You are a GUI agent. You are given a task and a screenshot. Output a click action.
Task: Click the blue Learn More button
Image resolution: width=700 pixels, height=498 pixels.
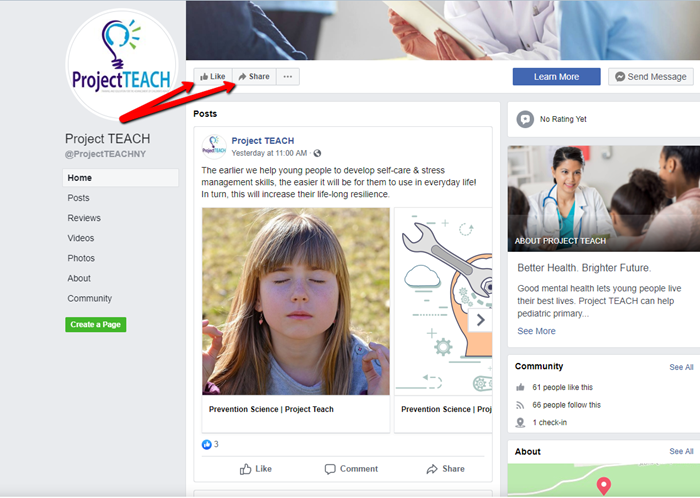click(x=556, y=77)
